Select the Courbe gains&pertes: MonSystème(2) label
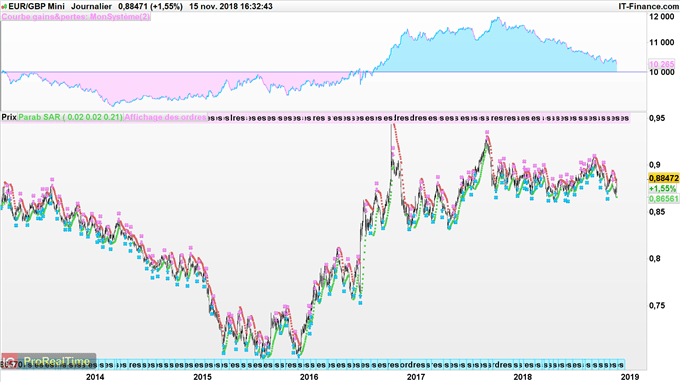Screen dimensions: 680x382 click(76, 16)
